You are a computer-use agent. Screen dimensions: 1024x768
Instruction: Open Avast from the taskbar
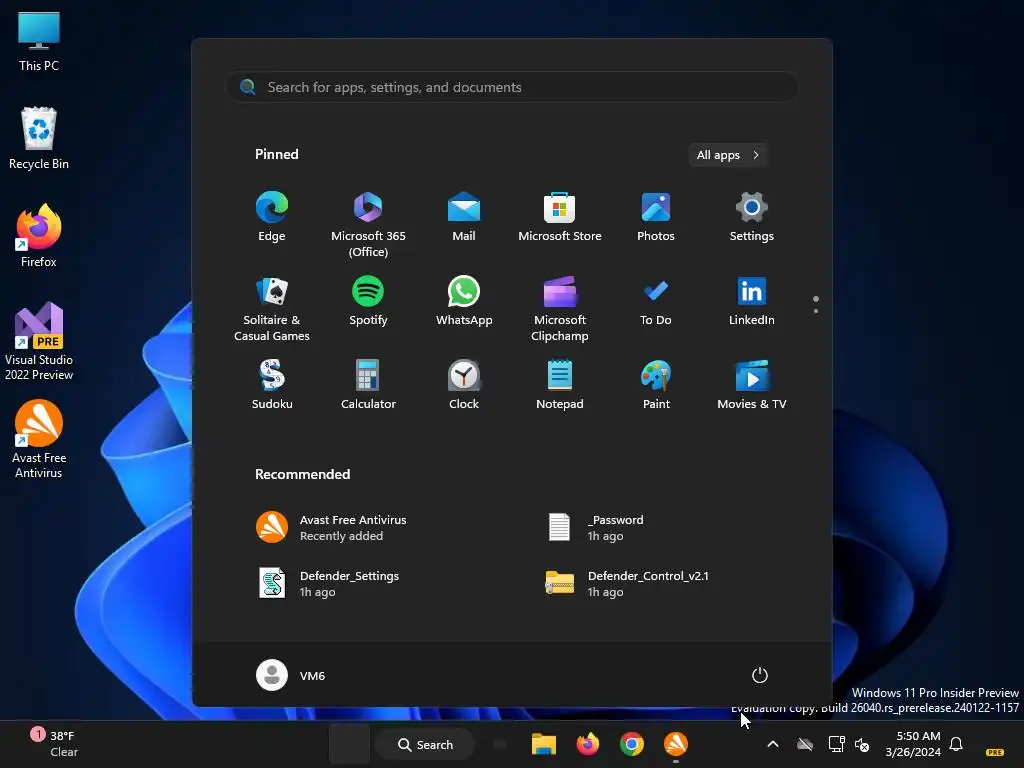(676, 744)
